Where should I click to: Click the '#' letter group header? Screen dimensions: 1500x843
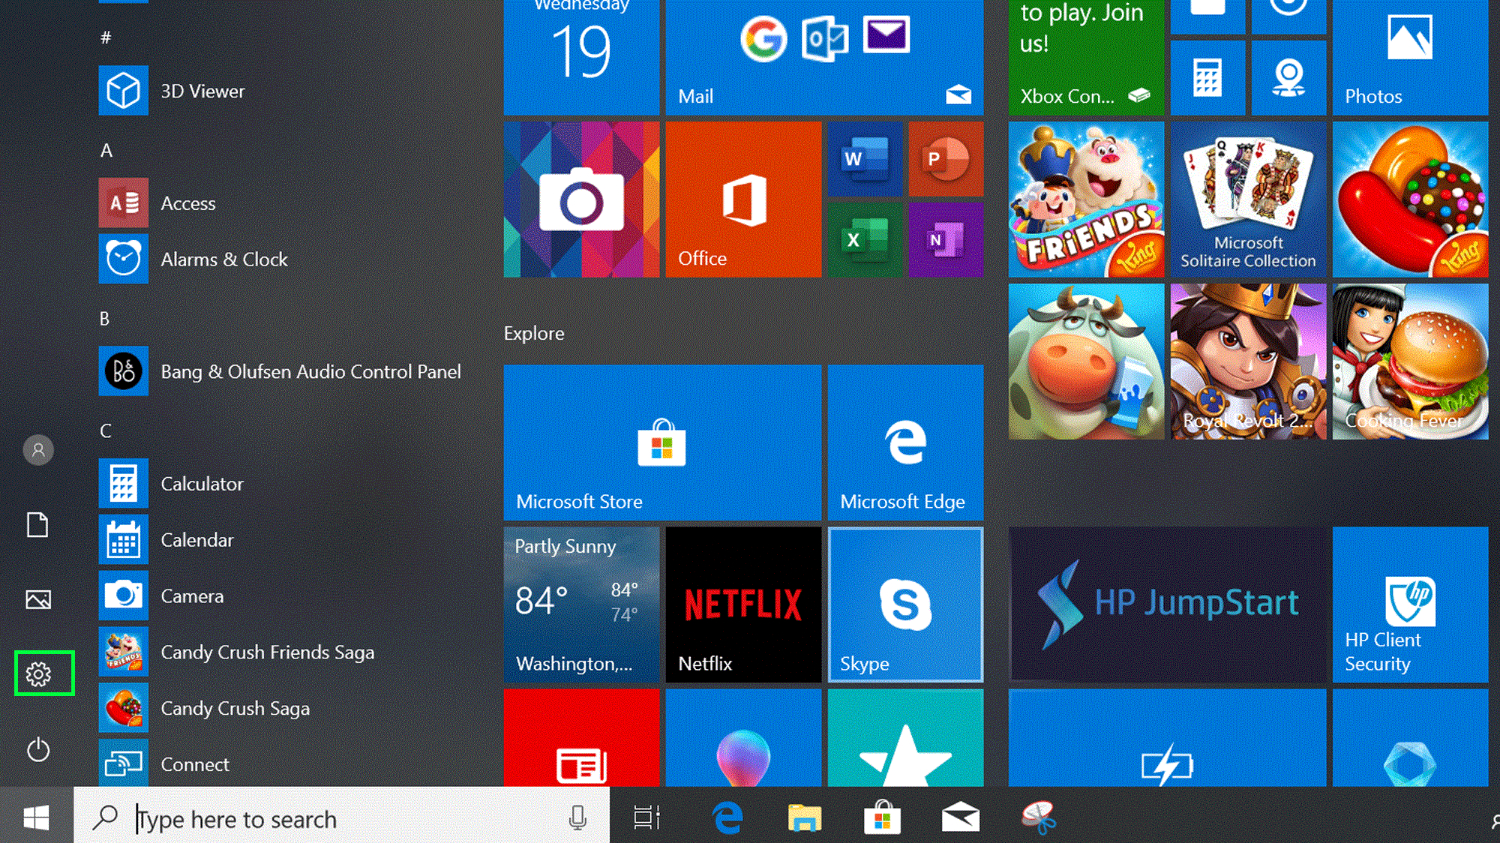pos(106,38)
